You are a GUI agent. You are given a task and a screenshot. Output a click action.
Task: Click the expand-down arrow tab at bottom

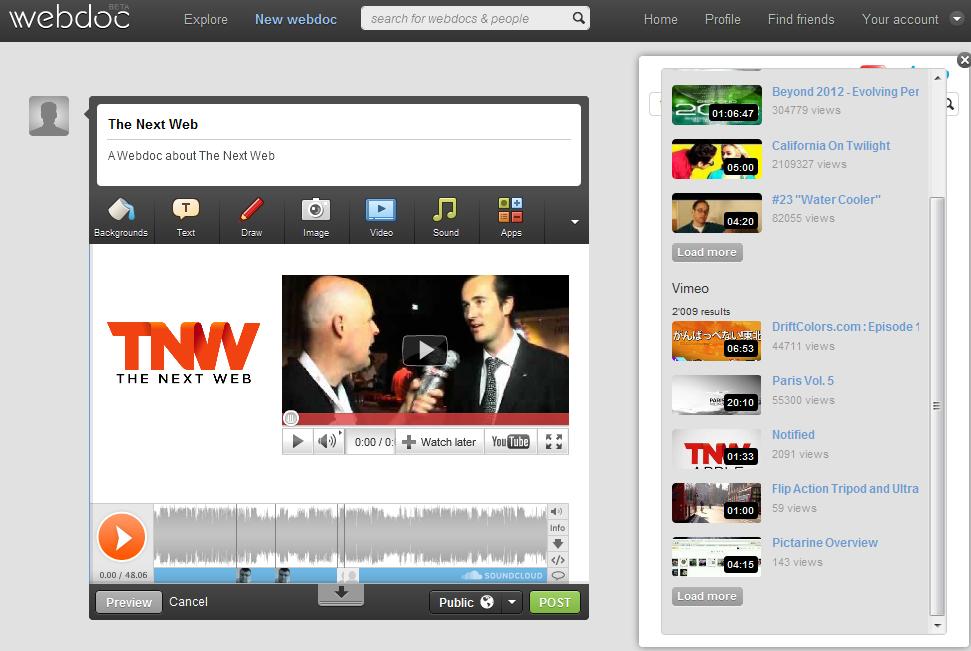tap(341, 593)
